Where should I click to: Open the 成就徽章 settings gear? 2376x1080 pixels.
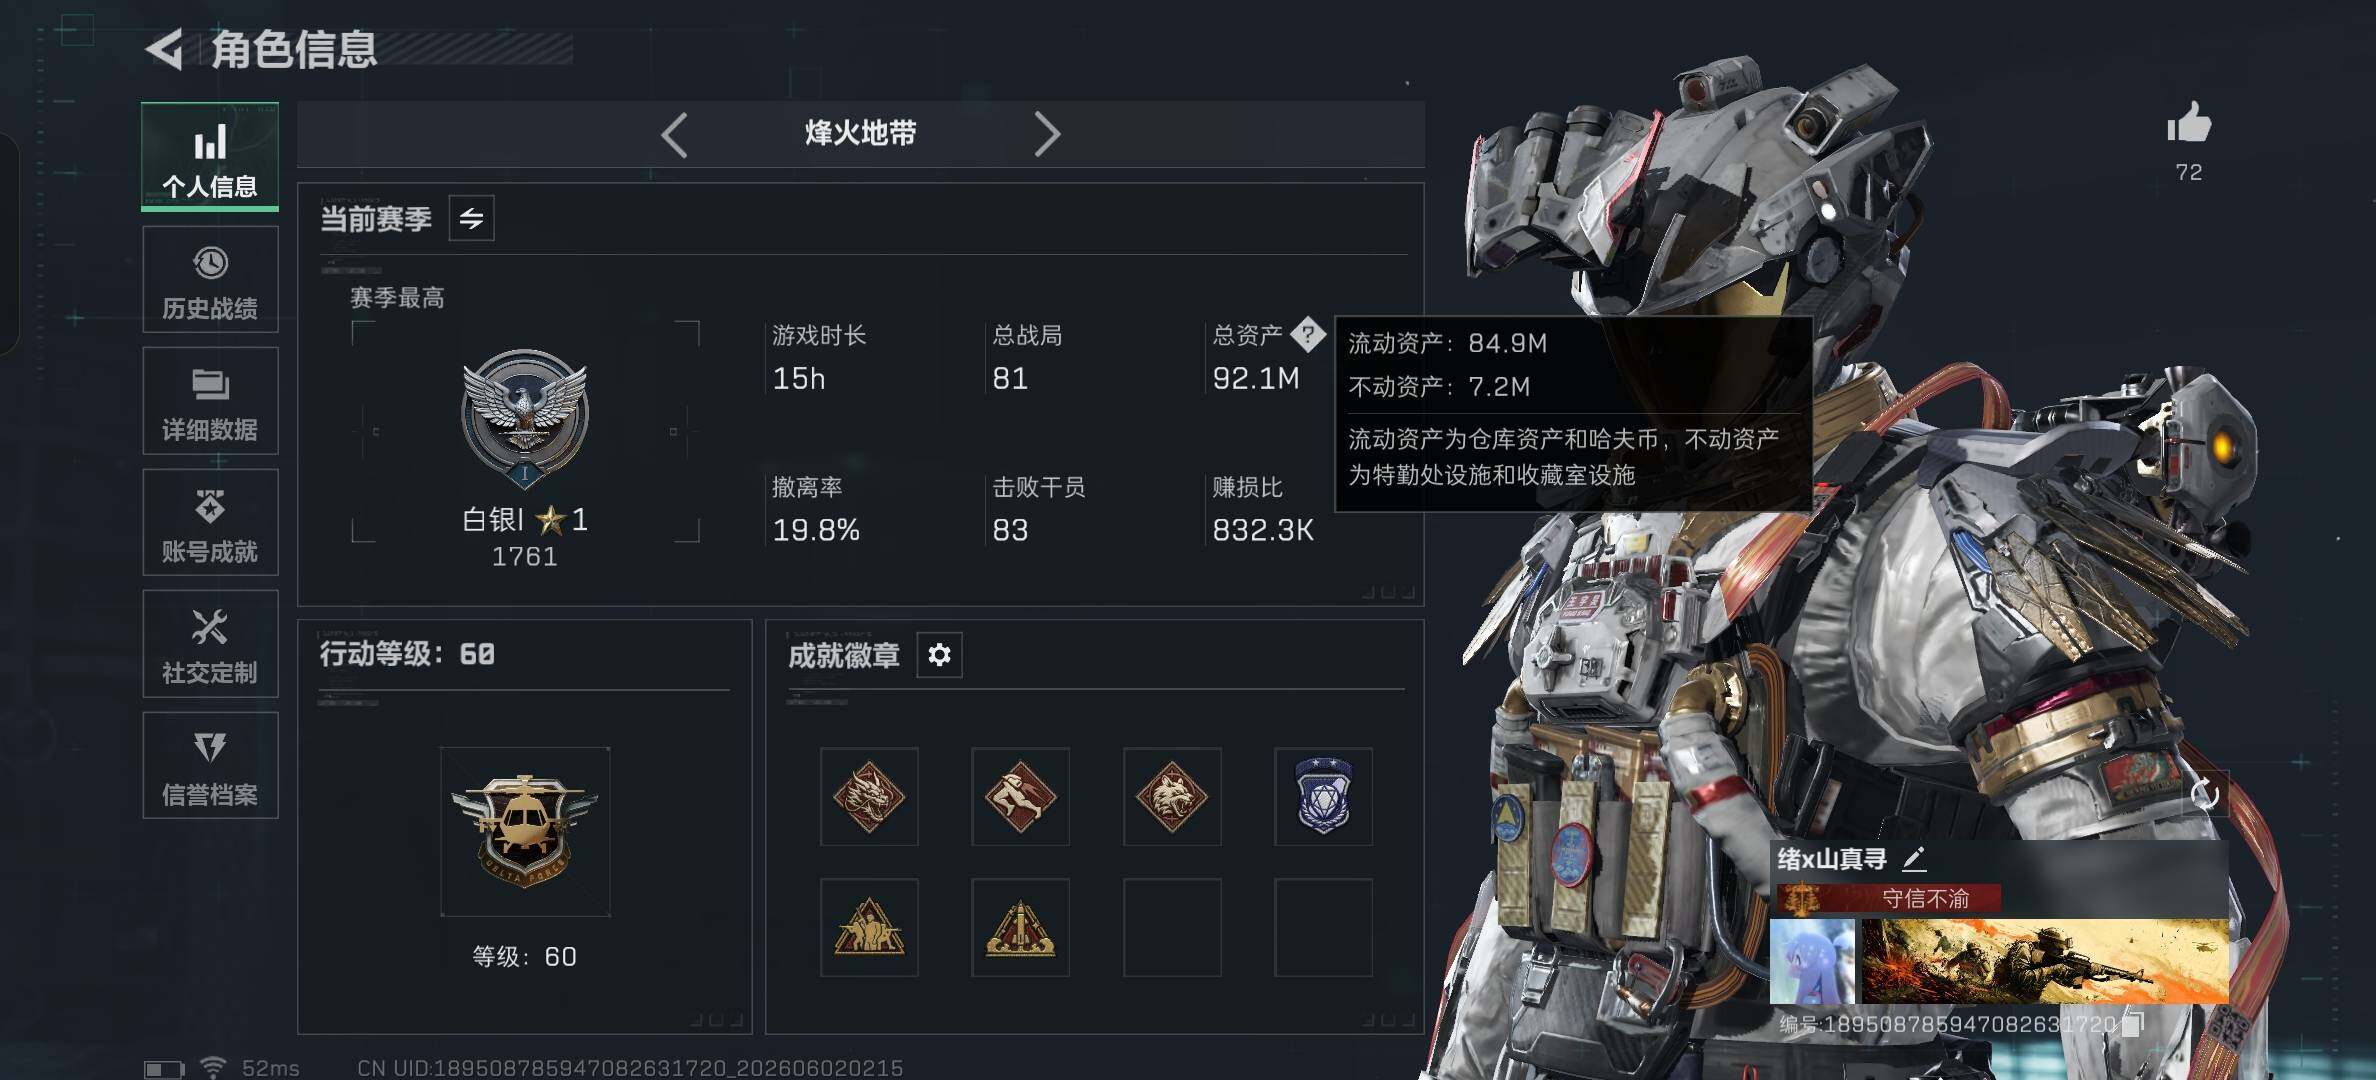coord(939,655)
